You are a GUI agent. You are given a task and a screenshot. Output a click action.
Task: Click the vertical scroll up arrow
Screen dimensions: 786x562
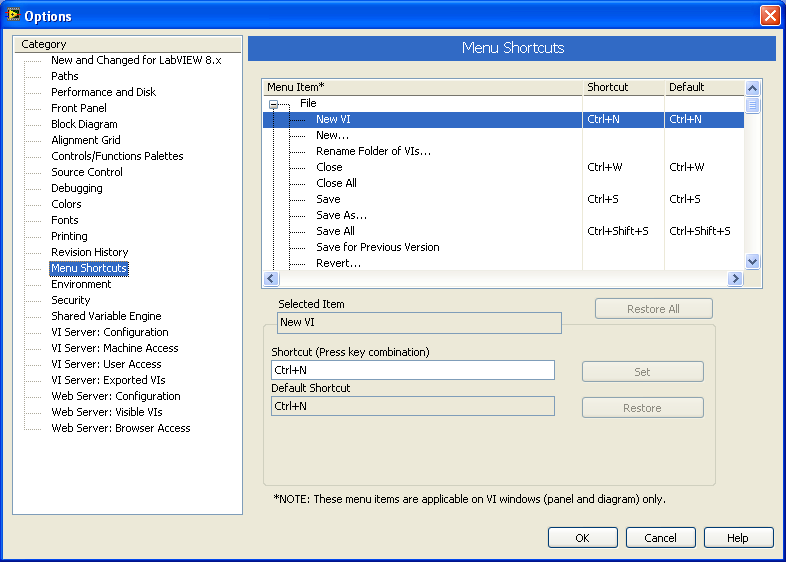(753, 88)
